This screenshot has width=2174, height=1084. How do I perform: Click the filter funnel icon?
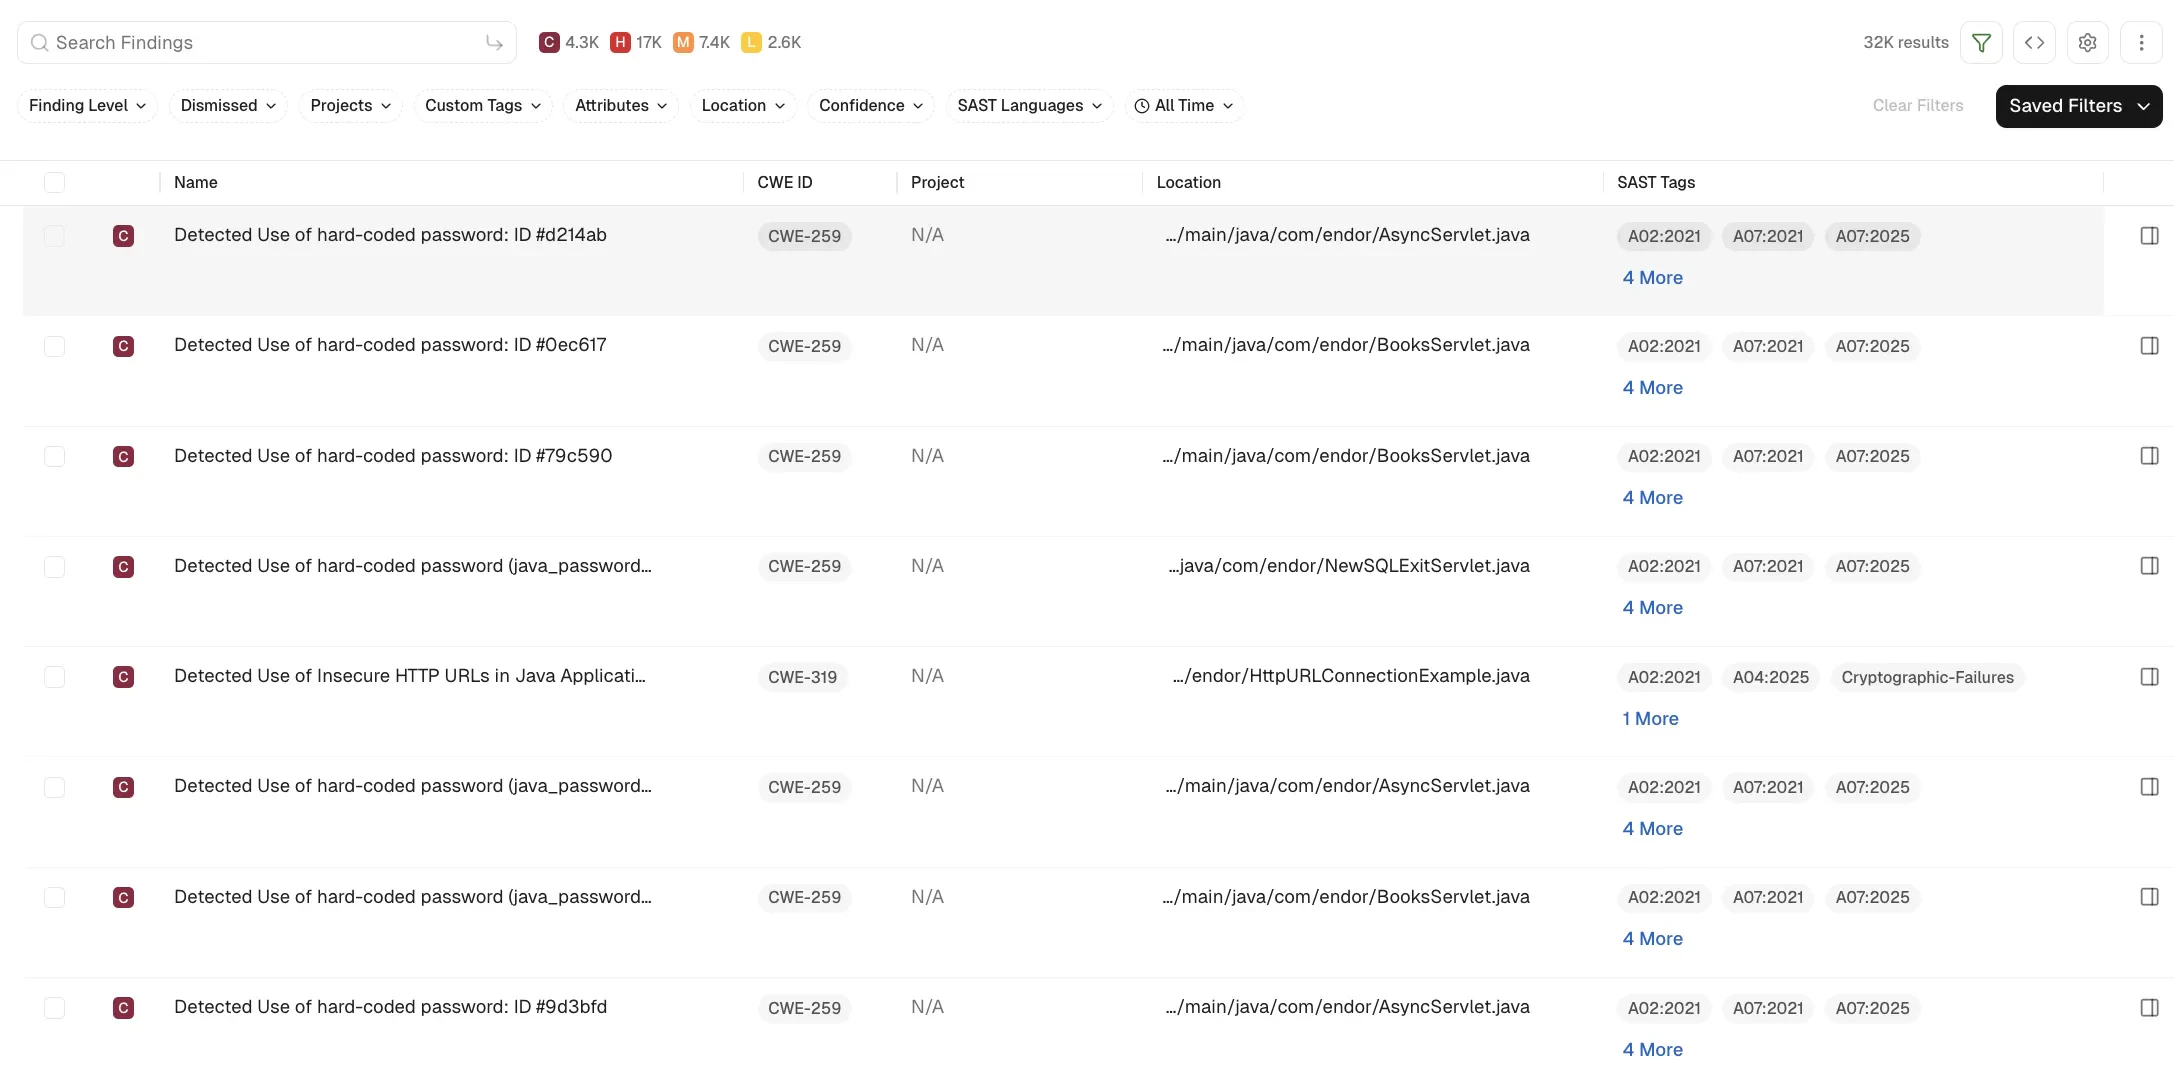[x=1981, y=43]
